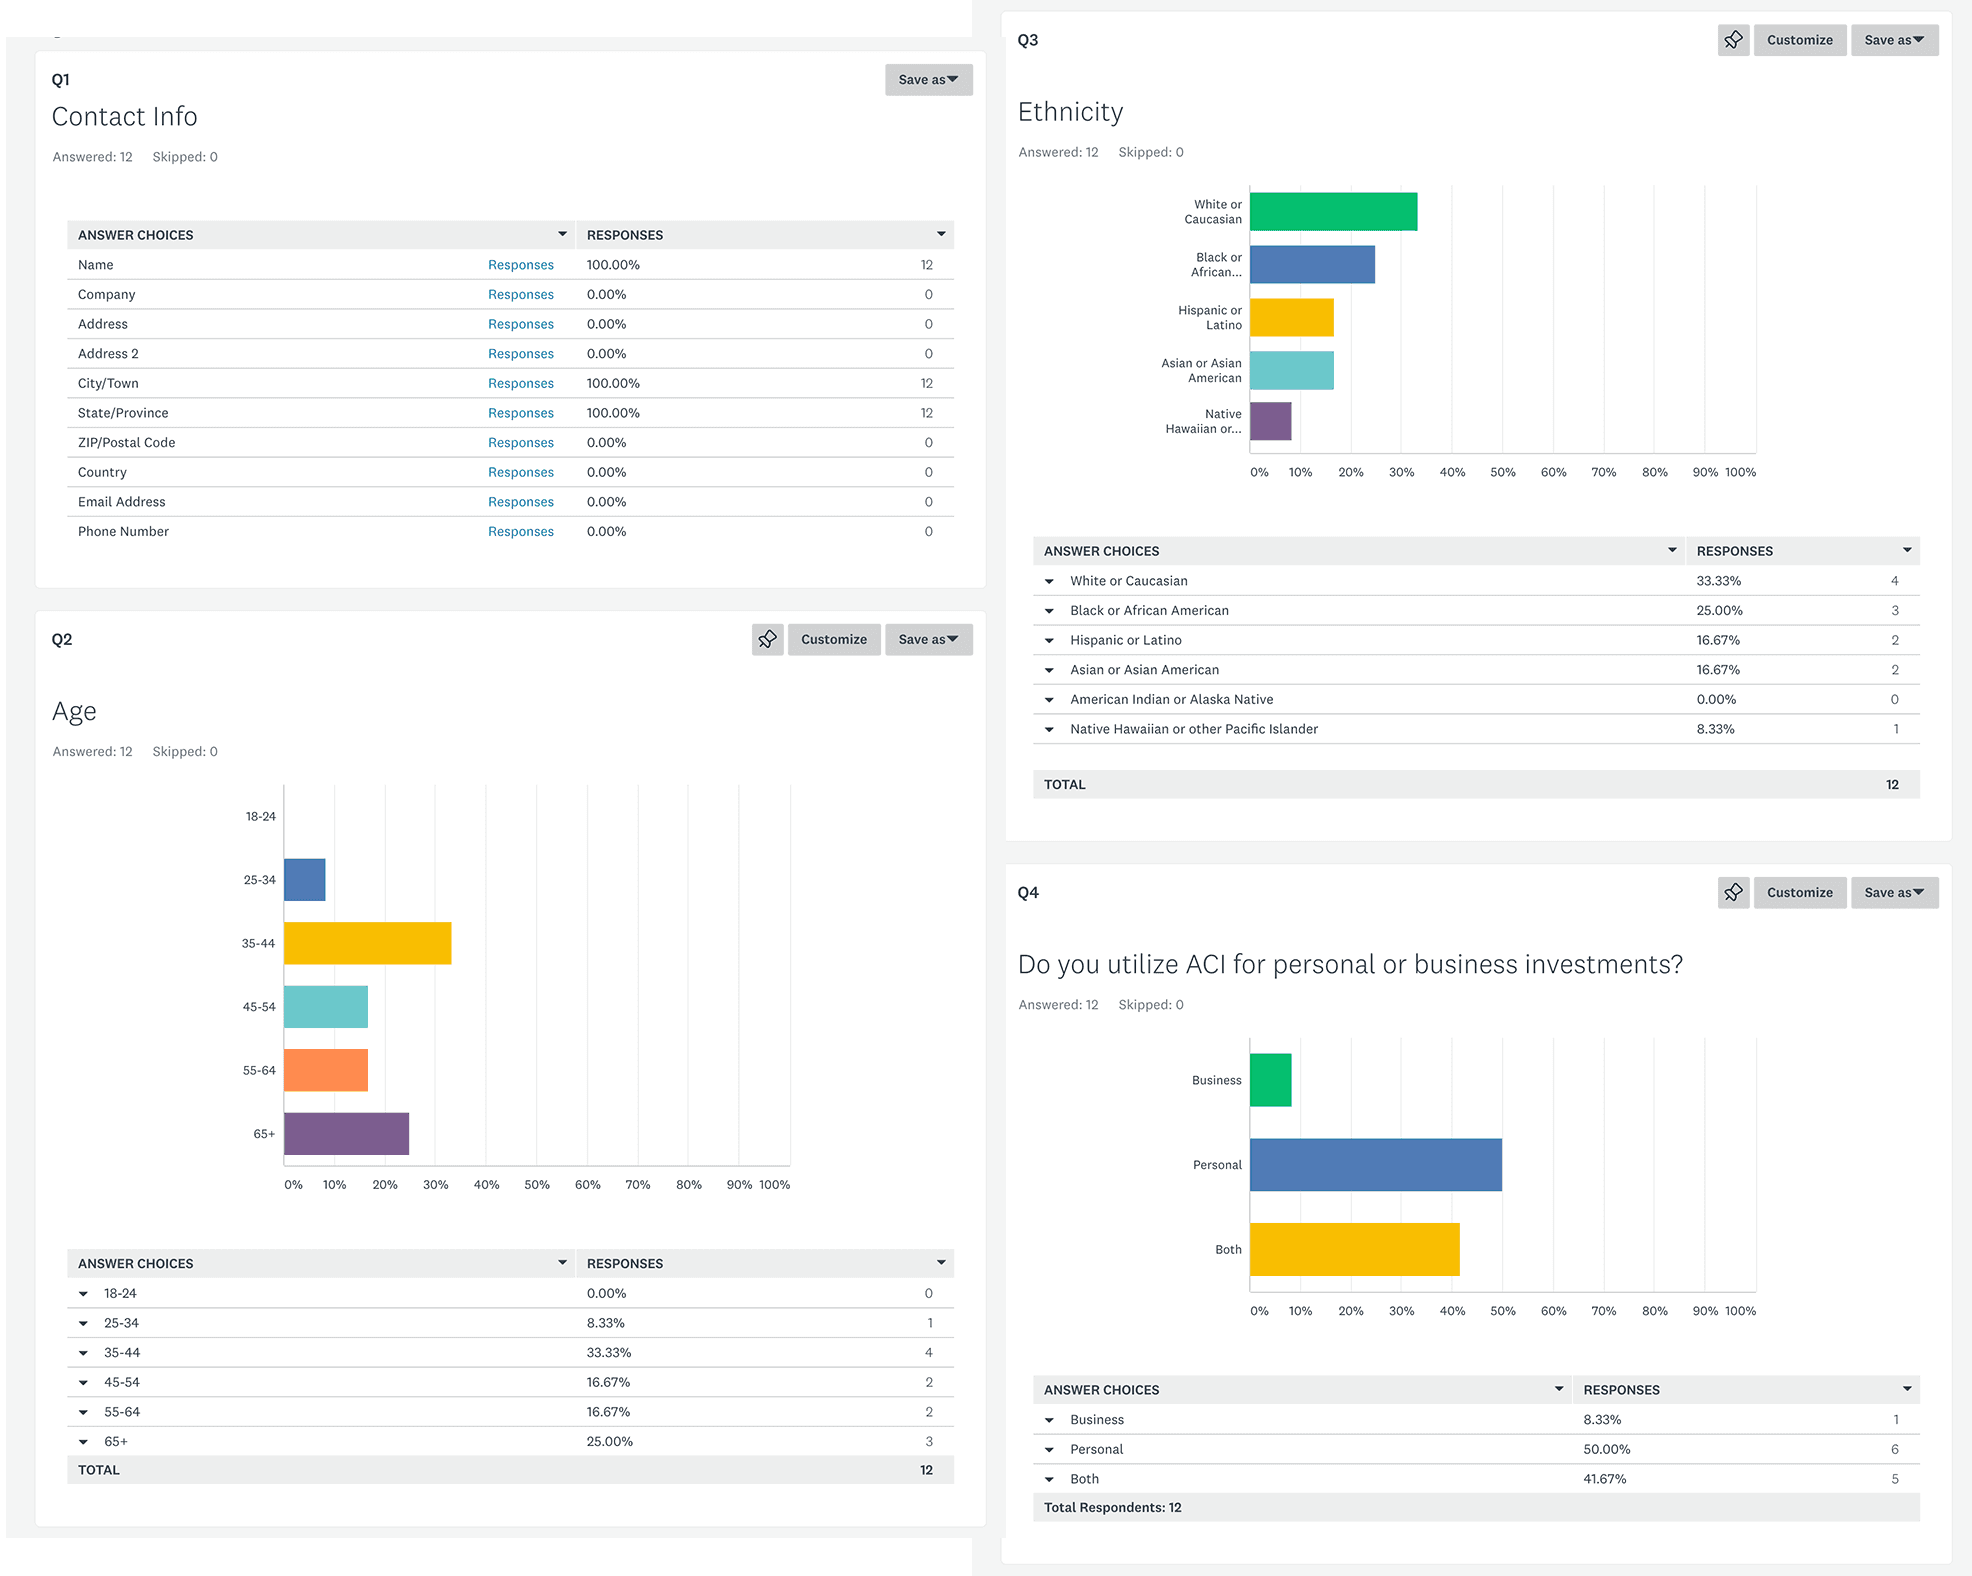The image size is (1972, 1576).
Task: Sort Q2 Responses column arrow
Action: tap(941, 1263)
